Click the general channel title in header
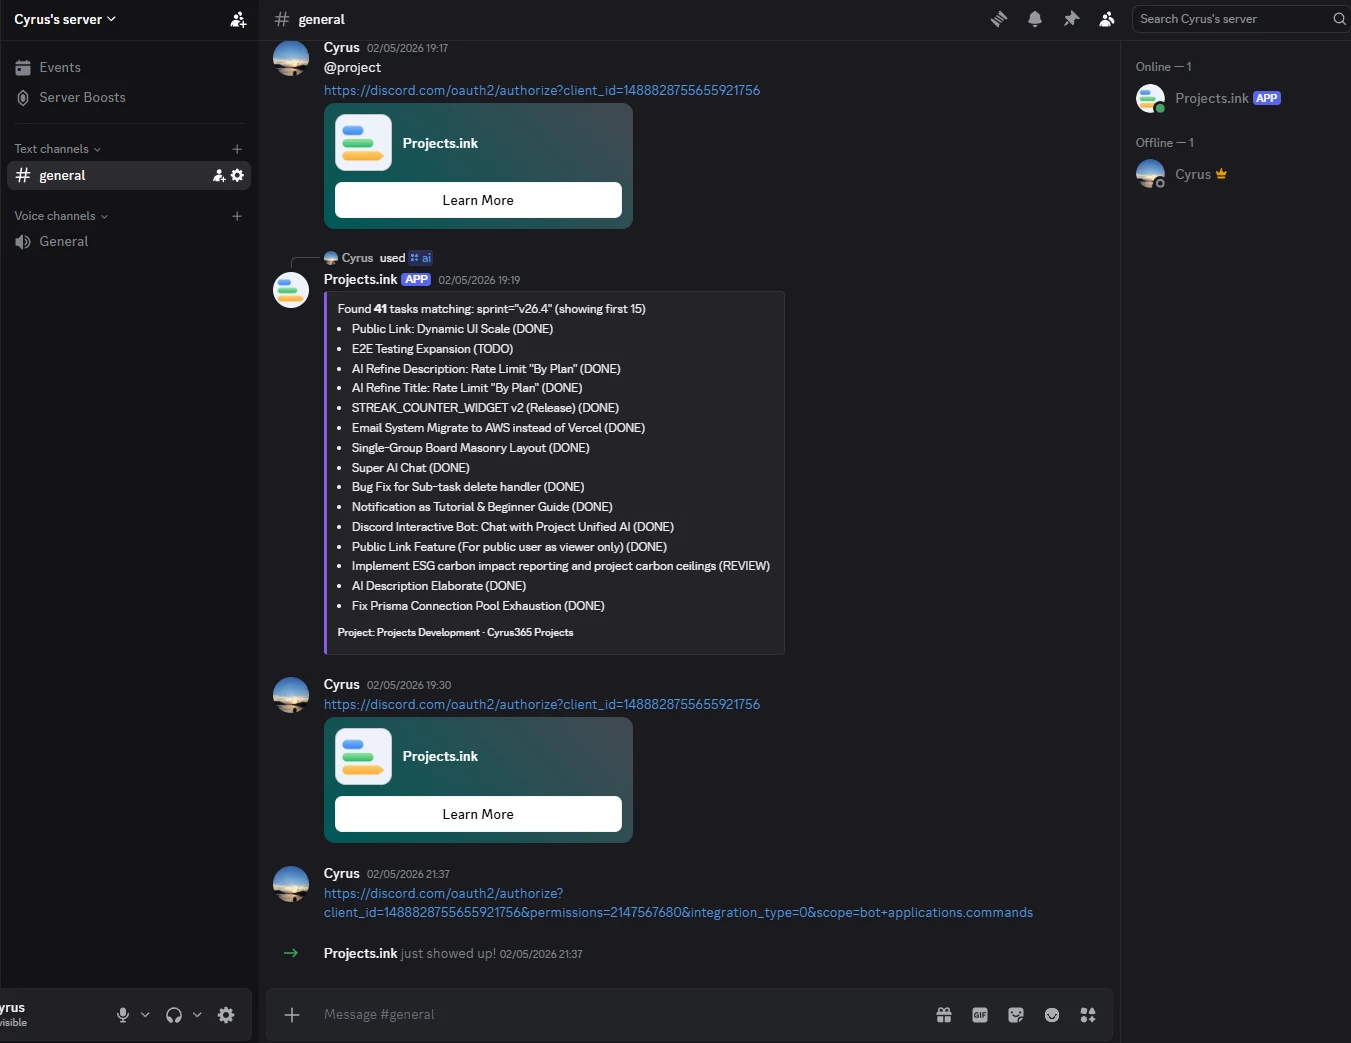 (321, 19)
